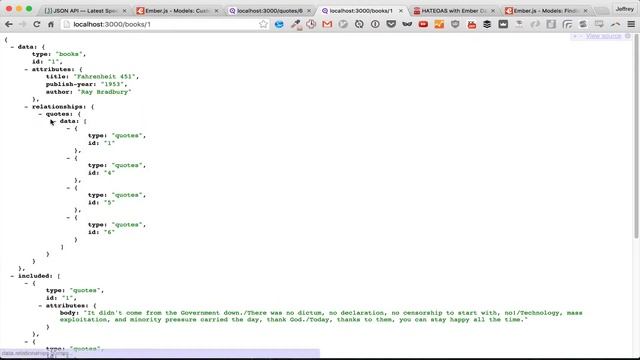Collapse the quotes relationship object
Screen dimensions: 640x360
[40, 114]
